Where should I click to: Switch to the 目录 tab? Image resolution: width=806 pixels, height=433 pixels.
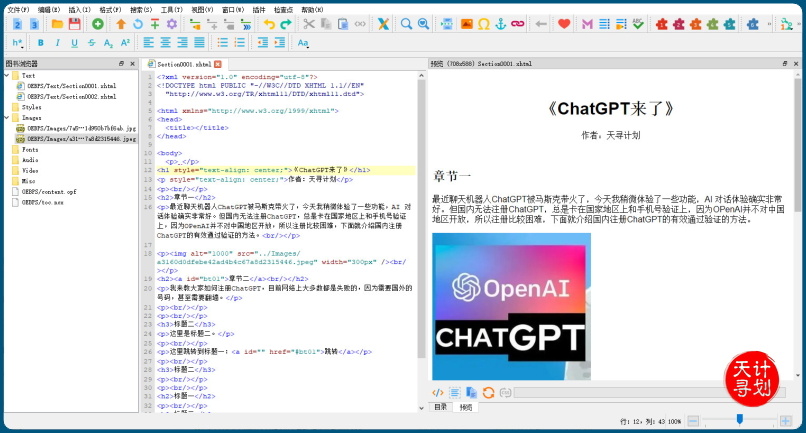click(440, 407)
